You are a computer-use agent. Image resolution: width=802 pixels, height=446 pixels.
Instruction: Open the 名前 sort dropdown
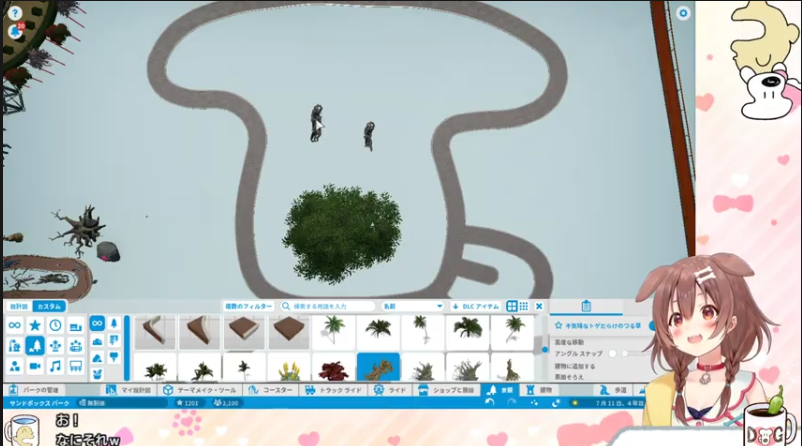pos(413,306)
